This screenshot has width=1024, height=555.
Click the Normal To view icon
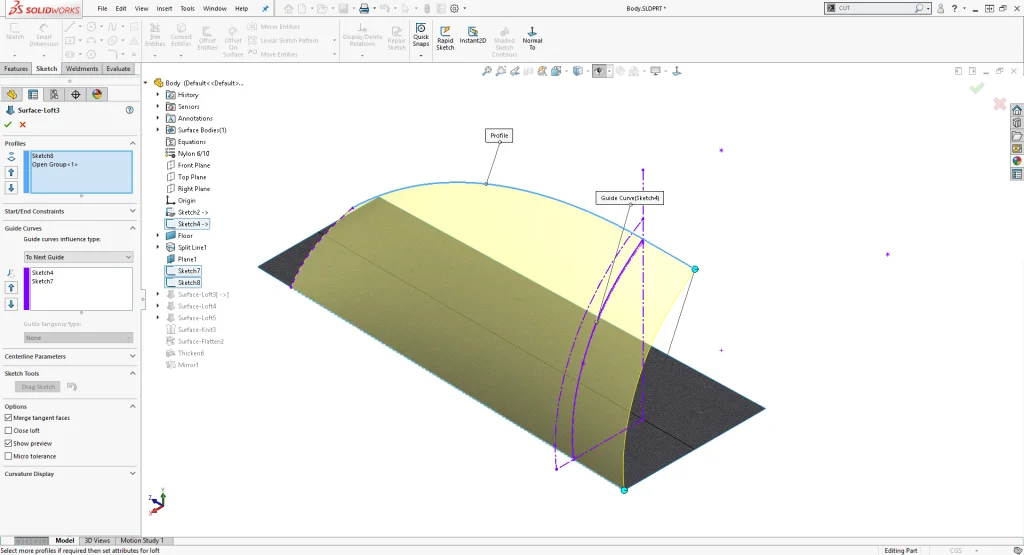(532, 36)
